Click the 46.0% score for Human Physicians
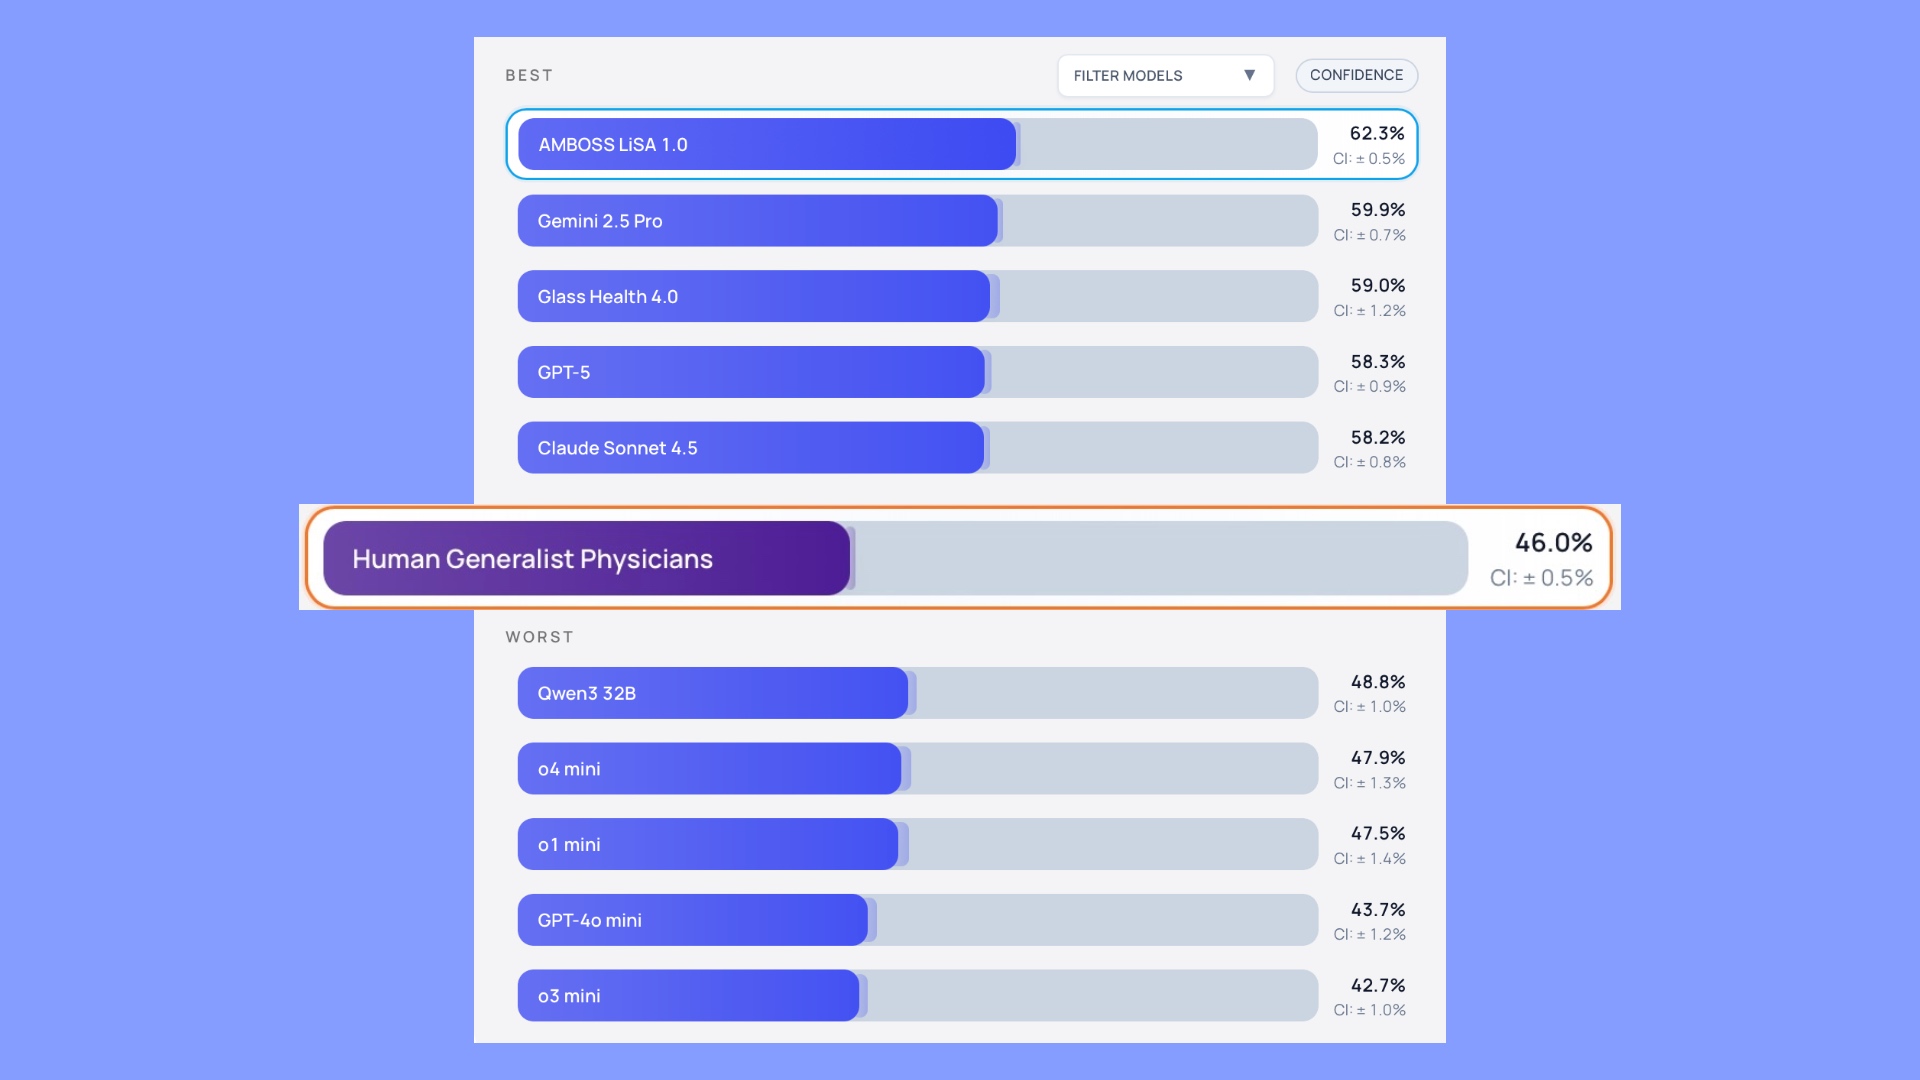This screenshot has width=1920, height=1080. tap(1553, 543)
